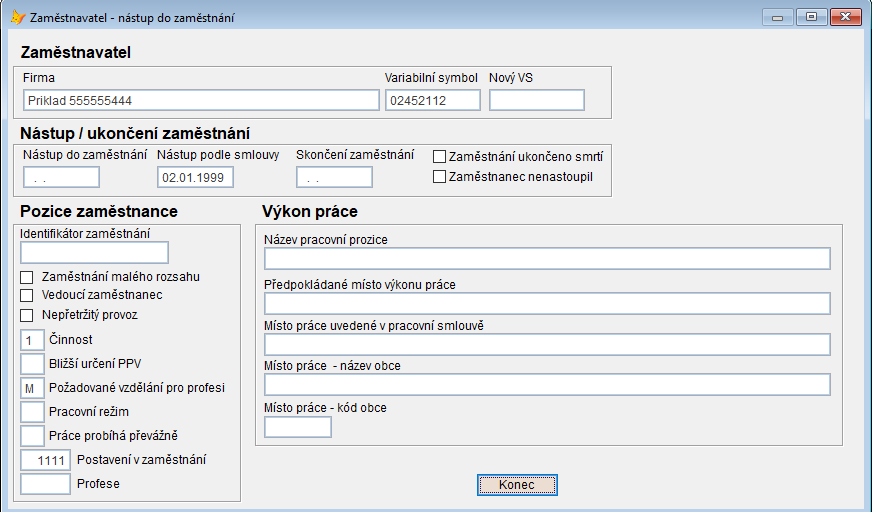
Task: Click the 'Místo práce - kód obce' field
Action: click(x=298, y=428)
